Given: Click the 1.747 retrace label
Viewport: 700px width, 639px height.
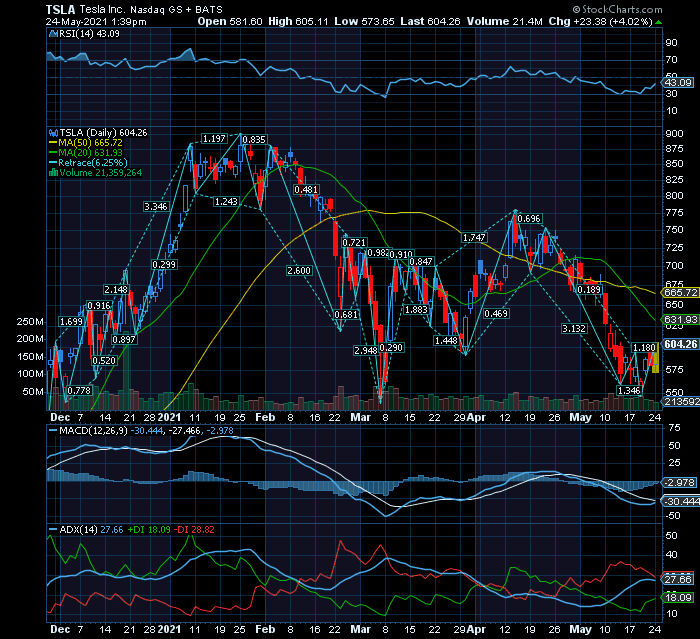Looking at the screenshot, I should [474, 238].
